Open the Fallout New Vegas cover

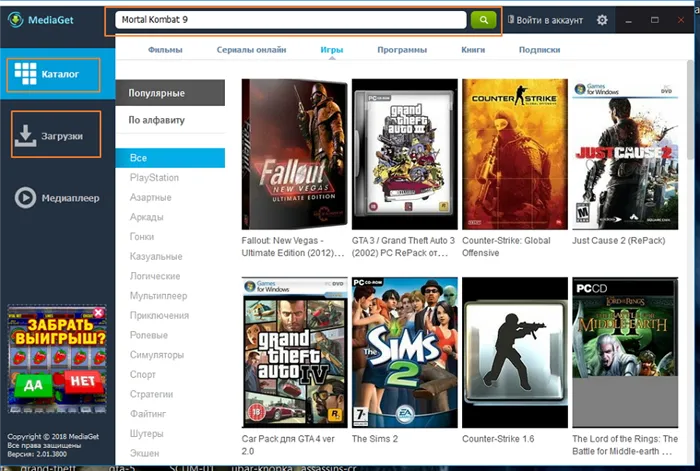coord(294,154)
